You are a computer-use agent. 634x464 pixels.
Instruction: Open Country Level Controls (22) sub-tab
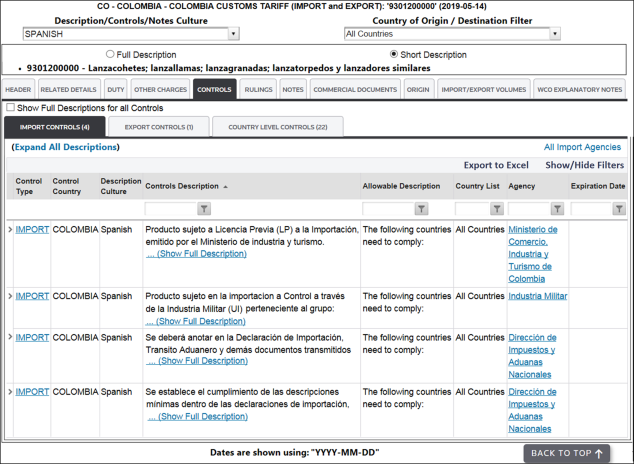[278, 127]
